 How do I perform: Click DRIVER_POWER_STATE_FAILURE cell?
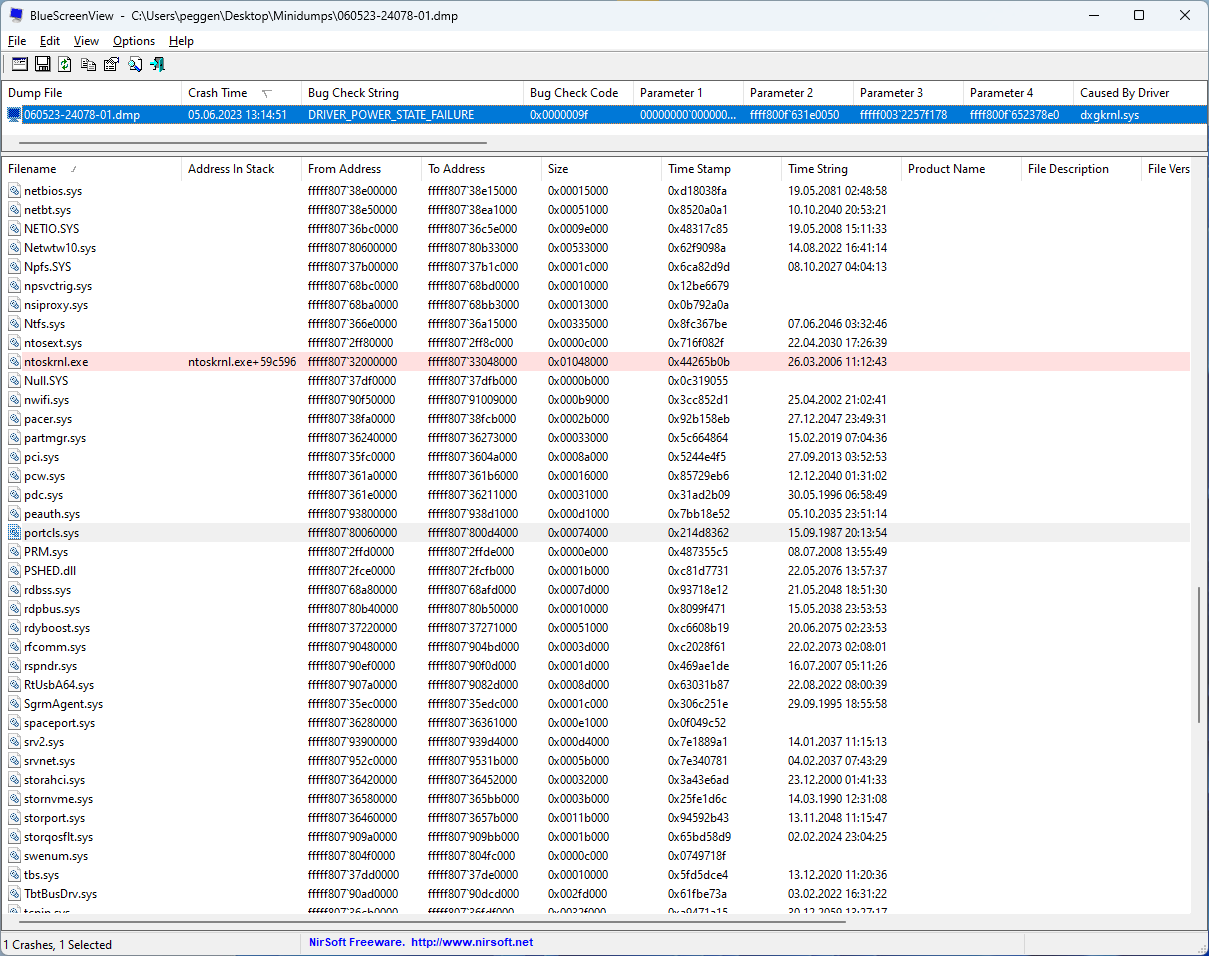[x=391, y=115]
